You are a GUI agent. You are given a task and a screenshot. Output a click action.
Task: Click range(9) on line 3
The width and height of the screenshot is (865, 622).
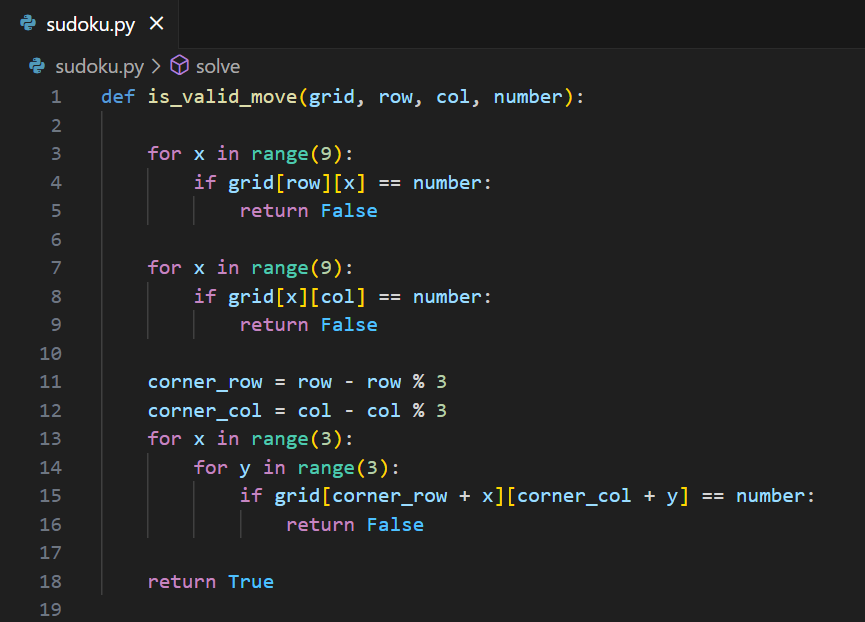coord(296,153)
